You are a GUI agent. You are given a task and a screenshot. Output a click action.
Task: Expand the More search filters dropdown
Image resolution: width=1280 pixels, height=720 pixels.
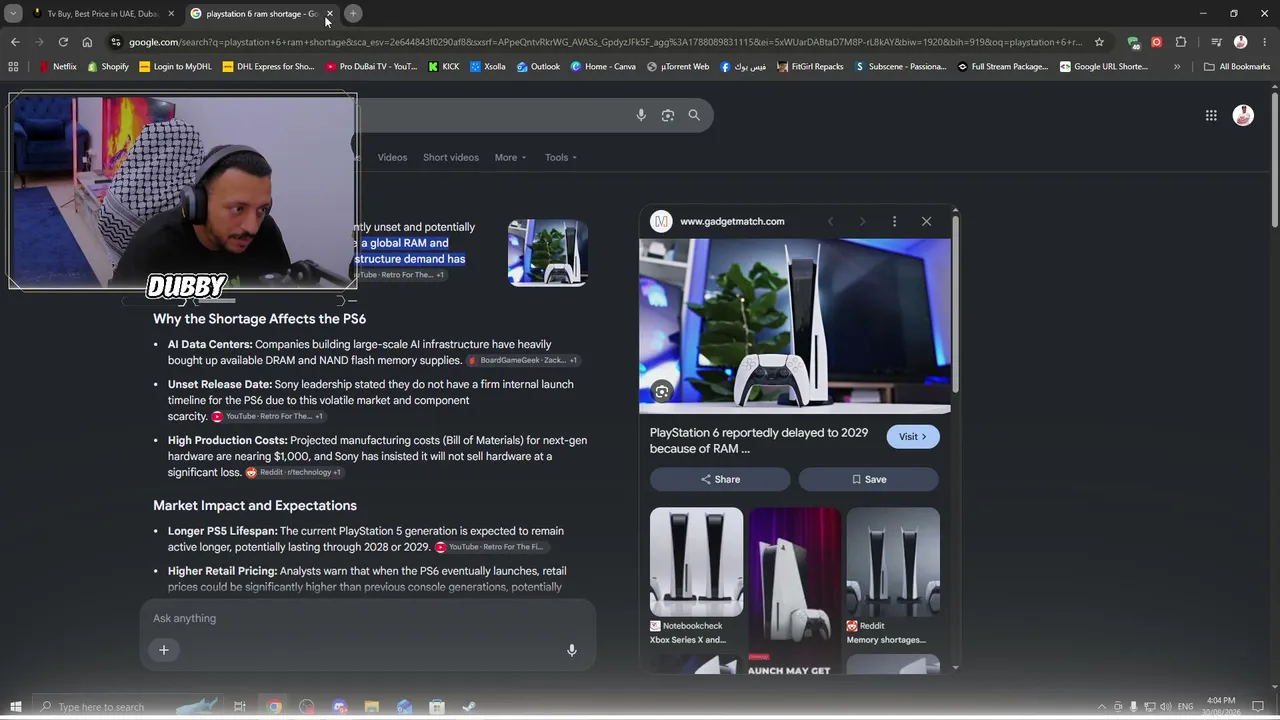510,157
